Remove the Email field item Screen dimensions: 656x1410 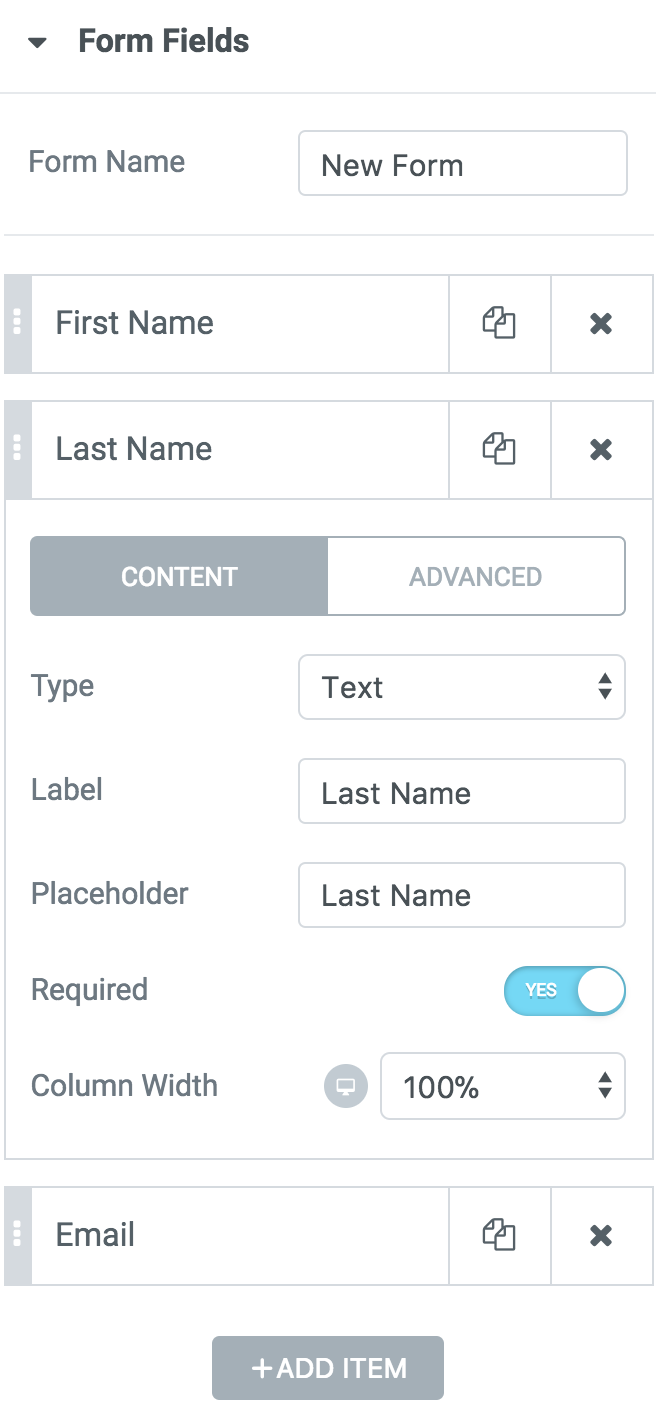tap(601, 1236)
